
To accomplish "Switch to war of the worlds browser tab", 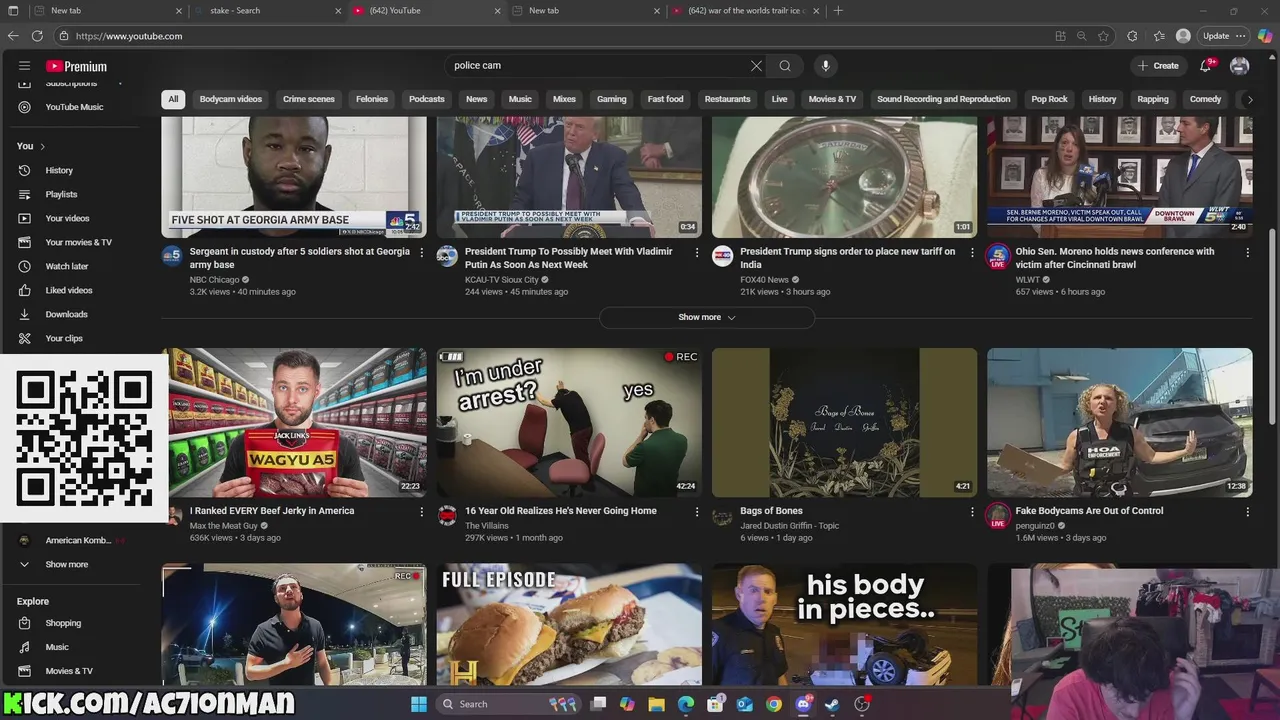I will pyautogui.click(x=745, y=11).
